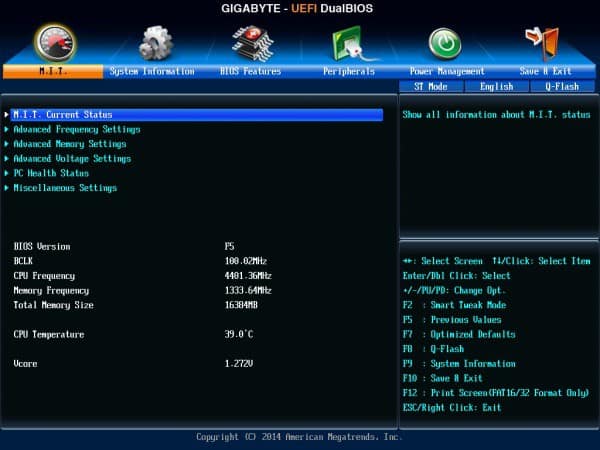Open Miscellaneous Settings submenu
The image size is (600, 450).
[x=65, y=188]
